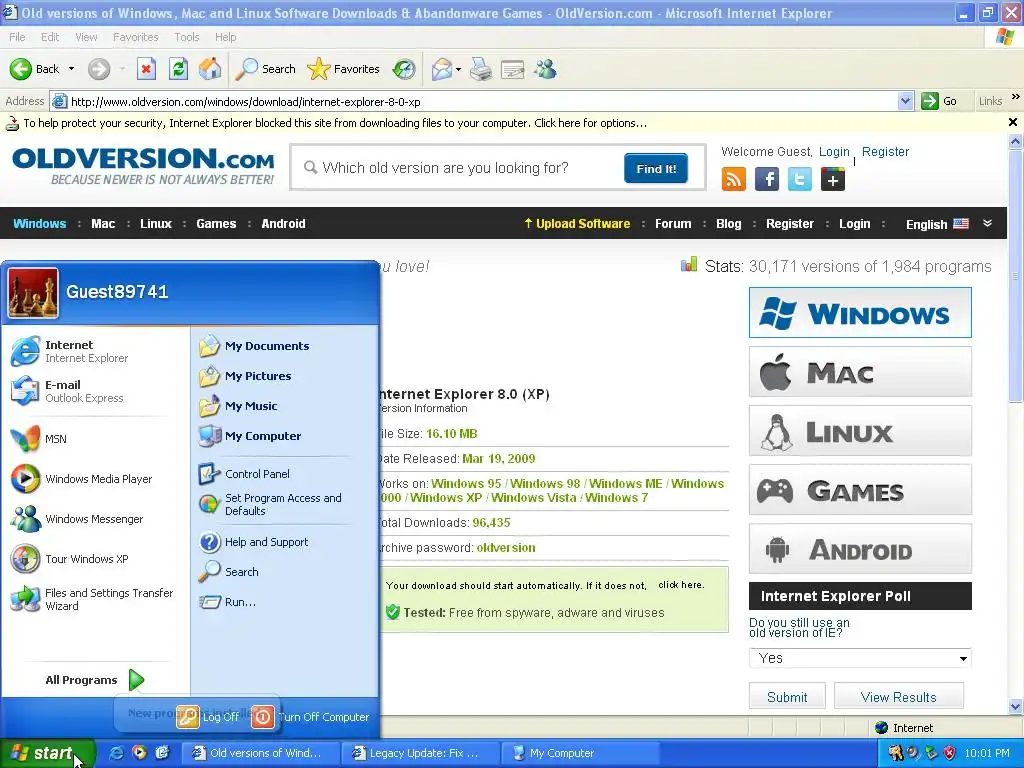Select the Linux category banner
The image size is (1024, 768).
[860, 431]
